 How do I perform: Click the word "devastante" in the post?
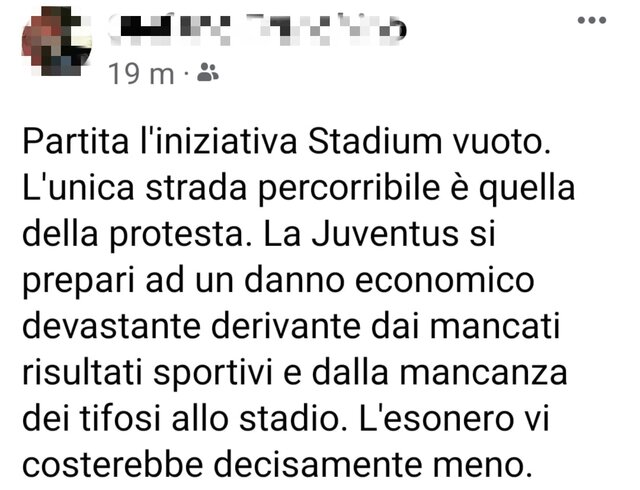tap(111, 327)
